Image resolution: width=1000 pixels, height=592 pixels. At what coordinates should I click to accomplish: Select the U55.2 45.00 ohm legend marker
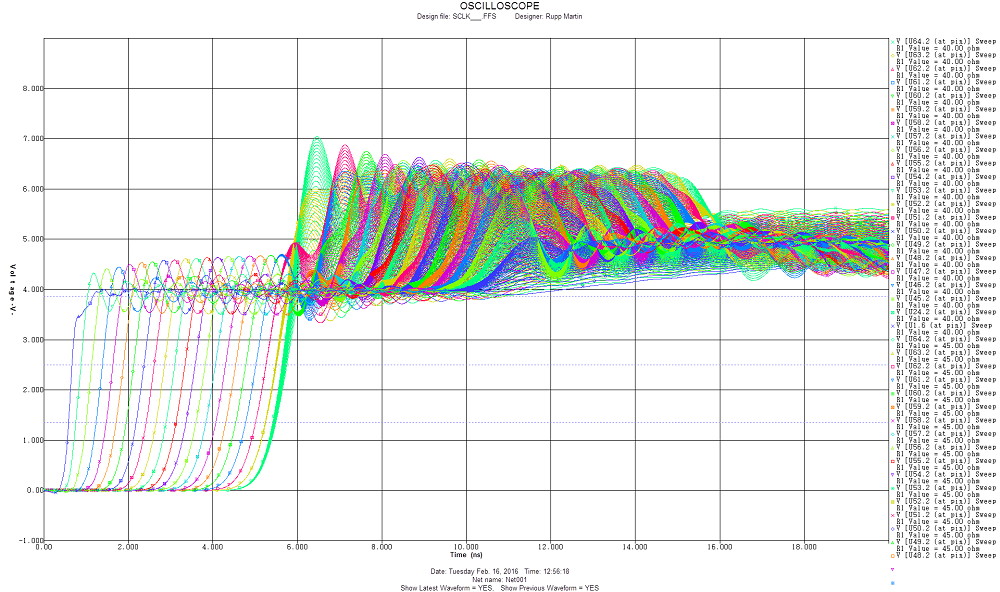(892, 461)
